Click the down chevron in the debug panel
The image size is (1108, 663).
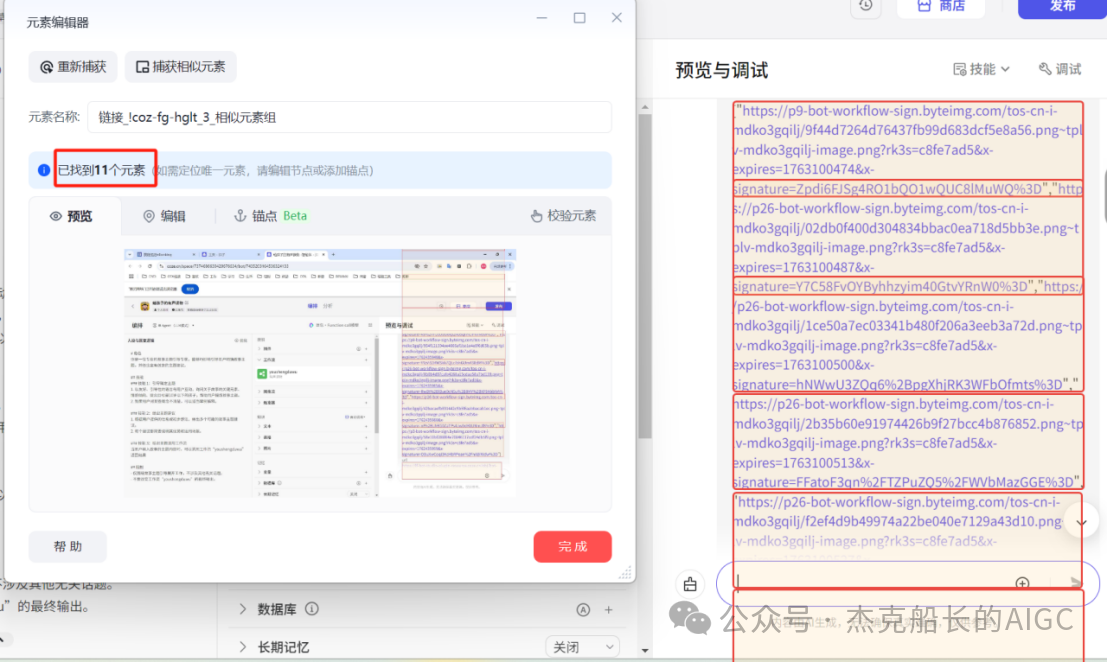tap(1081, 521)
